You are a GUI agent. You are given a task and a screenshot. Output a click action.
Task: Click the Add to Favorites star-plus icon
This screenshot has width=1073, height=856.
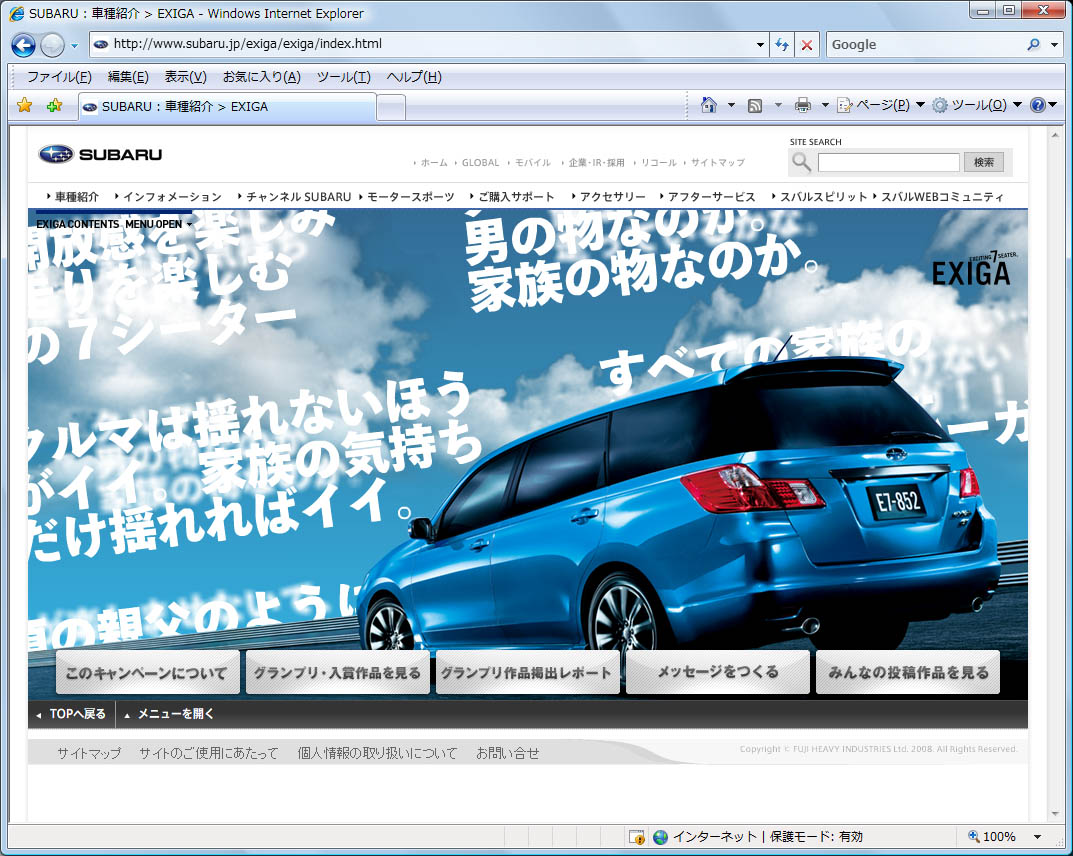pos(55,105)
